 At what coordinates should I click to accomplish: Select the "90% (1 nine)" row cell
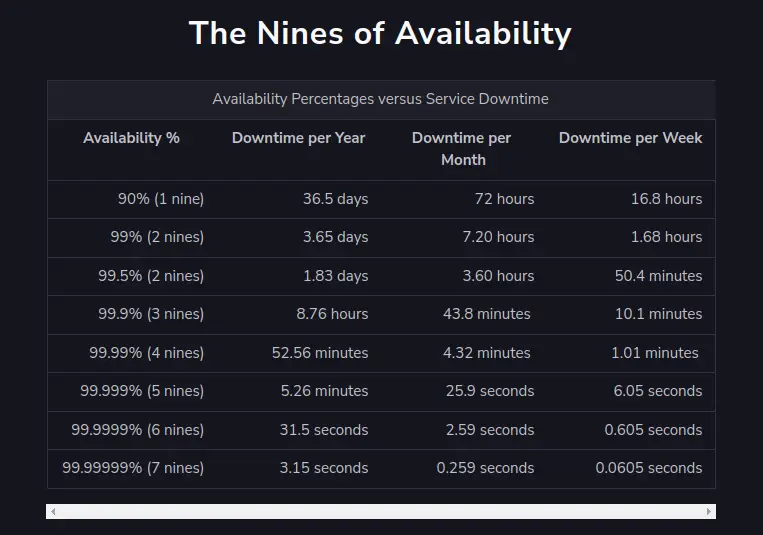pyautogui.click(x=160, y=199)
